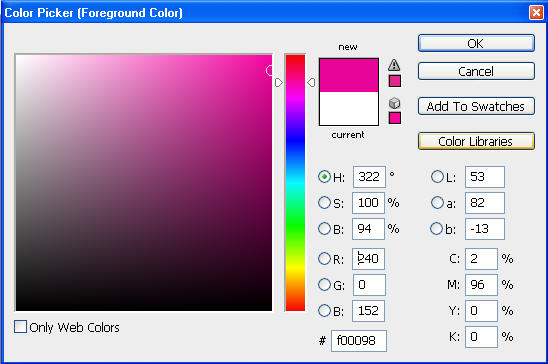This screenshot has width=548, height=364.
Task: Select the Lab b radio button
Action: click(x=437, y=229)
